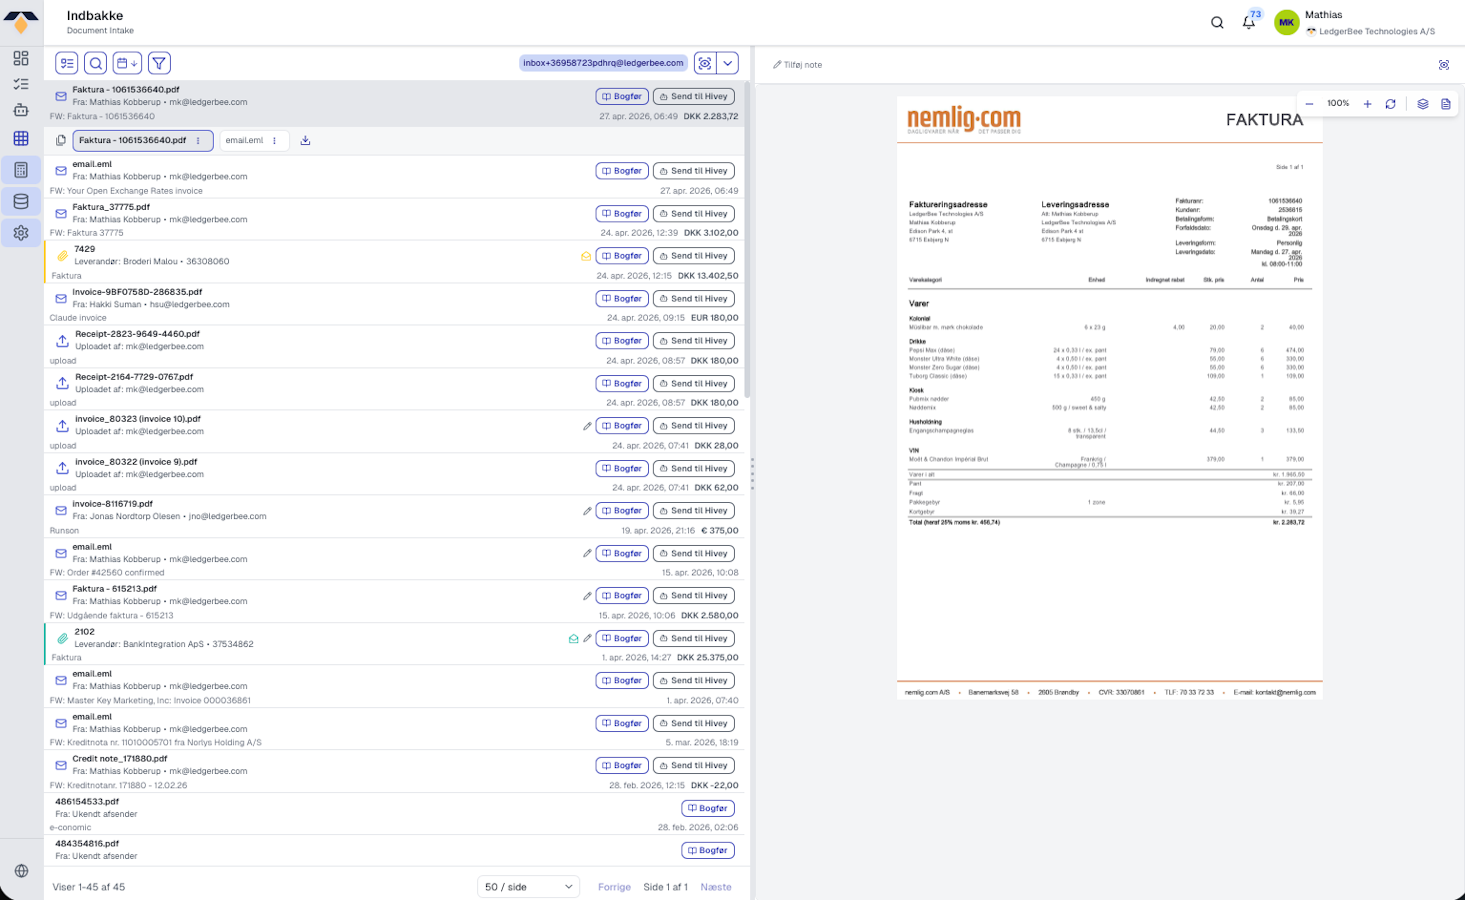Open the 50 / side page size dropdown

528,887
